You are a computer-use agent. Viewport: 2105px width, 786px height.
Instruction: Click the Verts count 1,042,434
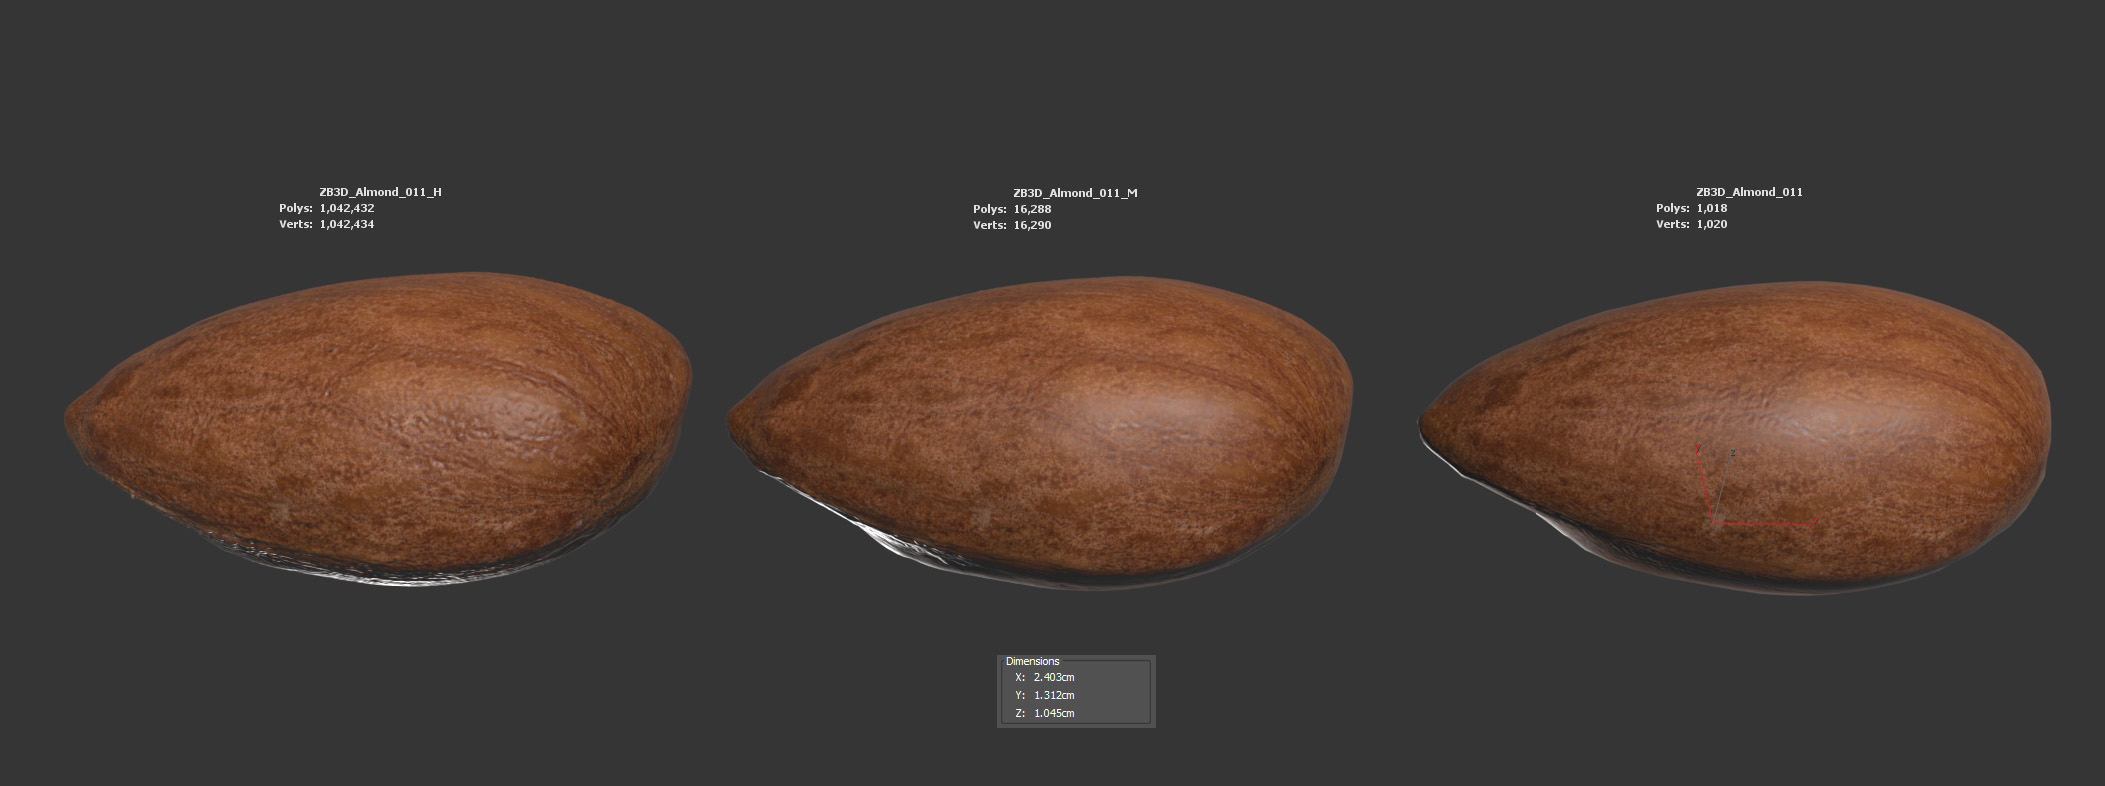tap(347, 224)
